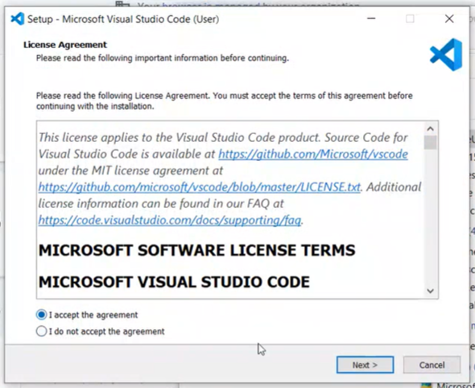Image resolution: width=475 pixels, height=388 pixels.
Task: Click the license scrollbar down arrow
Action: click(430, 291)
